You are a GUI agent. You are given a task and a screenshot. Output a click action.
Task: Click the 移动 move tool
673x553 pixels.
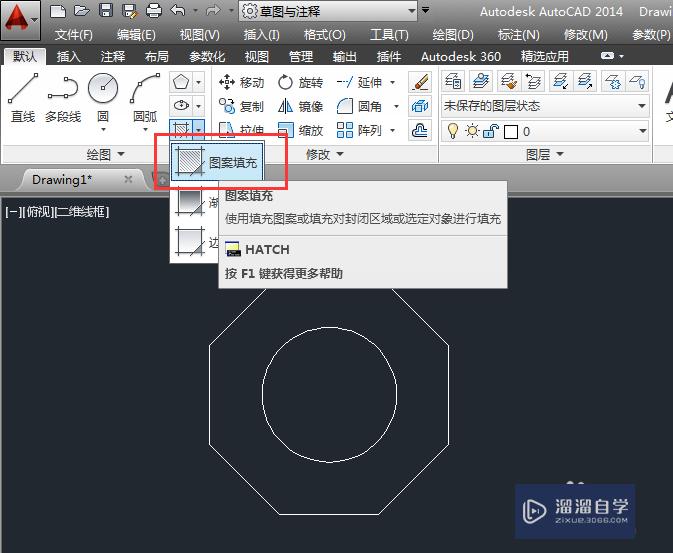click(242, 82)
